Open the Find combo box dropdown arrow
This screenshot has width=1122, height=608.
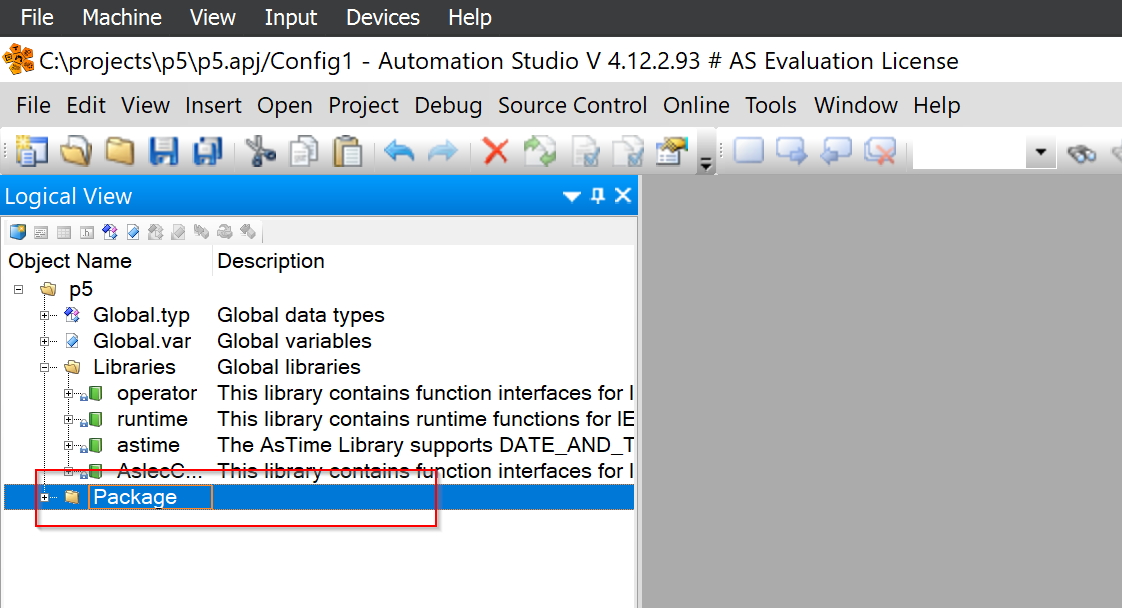pos(1041,152)
